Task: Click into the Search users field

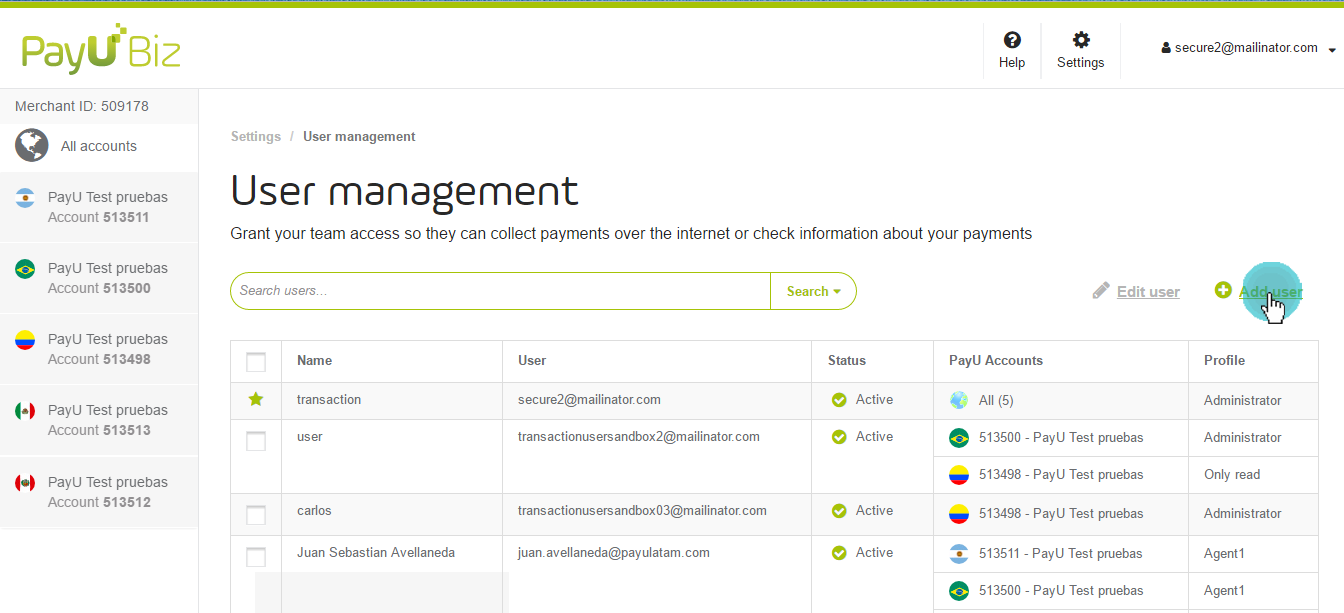Action: [x=500, y=291]
